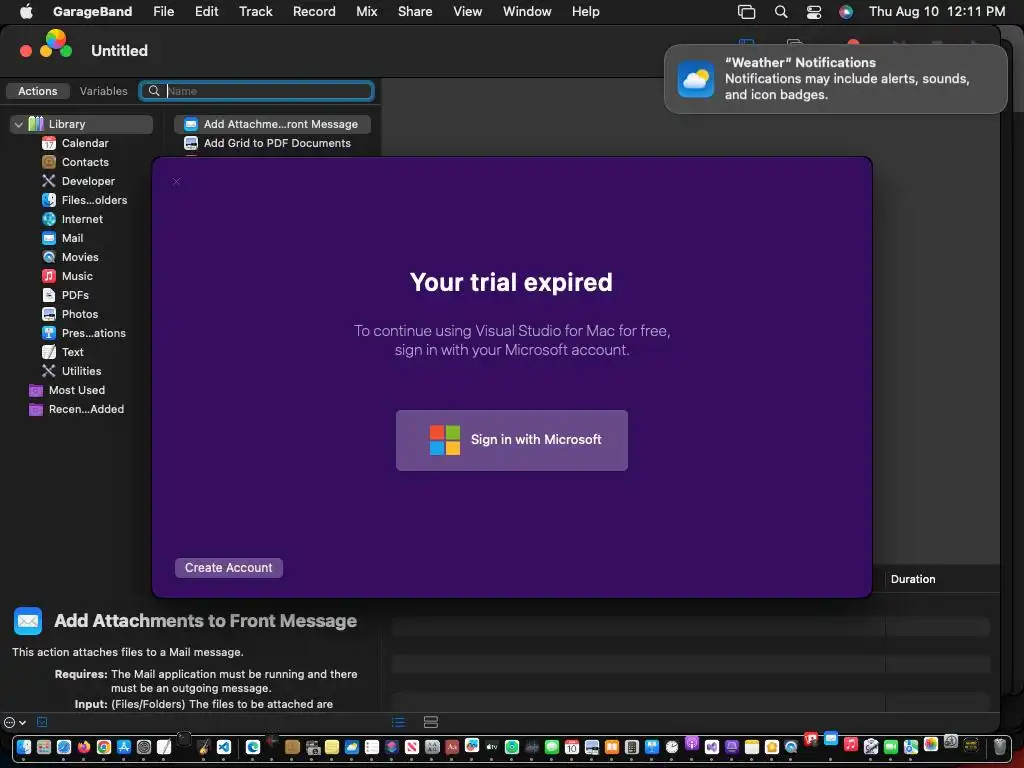This screenshot has width=1024, height=768.
Task: Open the View menu
Action: pos(468,12)
